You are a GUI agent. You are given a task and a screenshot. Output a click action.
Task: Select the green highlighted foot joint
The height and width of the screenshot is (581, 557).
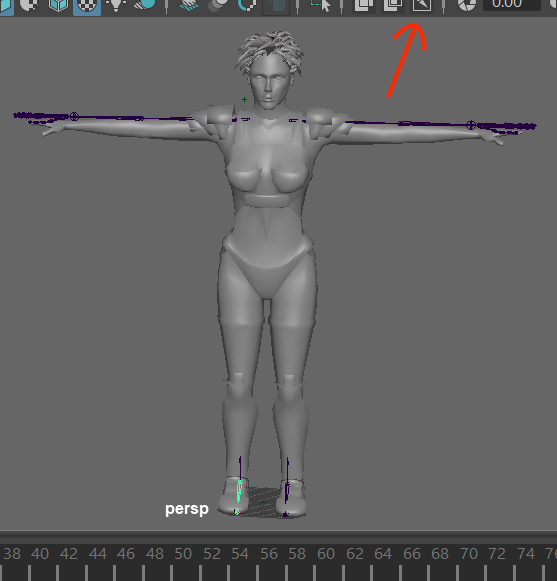point(239,491)
